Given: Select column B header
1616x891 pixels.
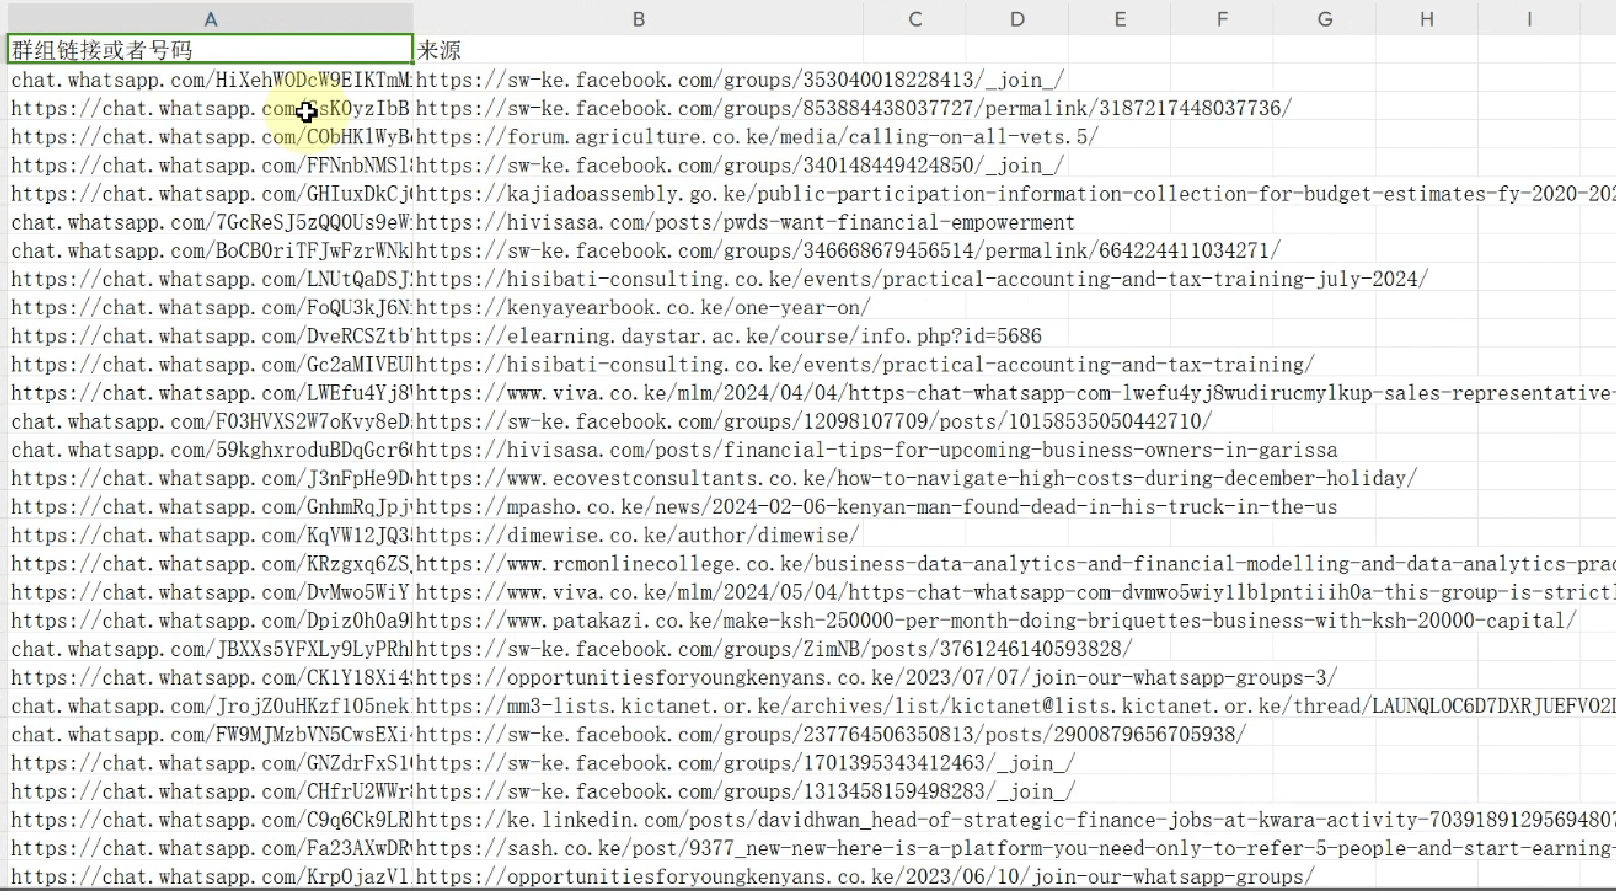Looking at the screenshot, I should point(638,18).
